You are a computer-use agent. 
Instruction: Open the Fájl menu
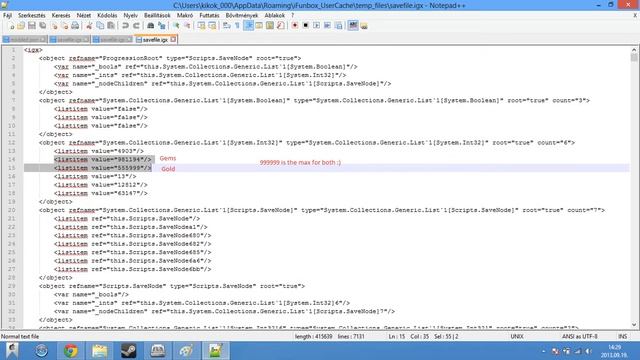pyautogui.click(x=7, y=15)
